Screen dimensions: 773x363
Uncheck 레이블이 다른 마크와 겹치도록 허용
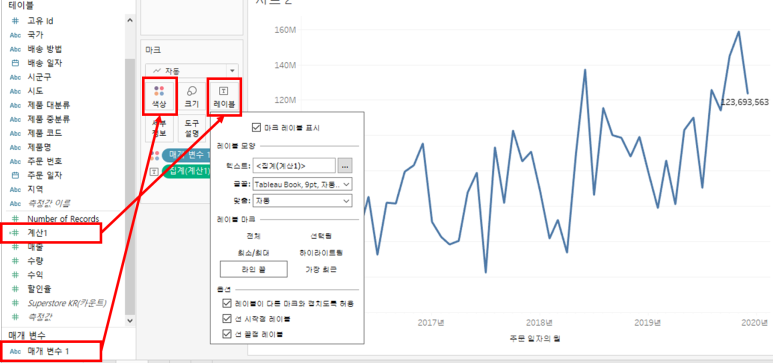coord(227,303)
